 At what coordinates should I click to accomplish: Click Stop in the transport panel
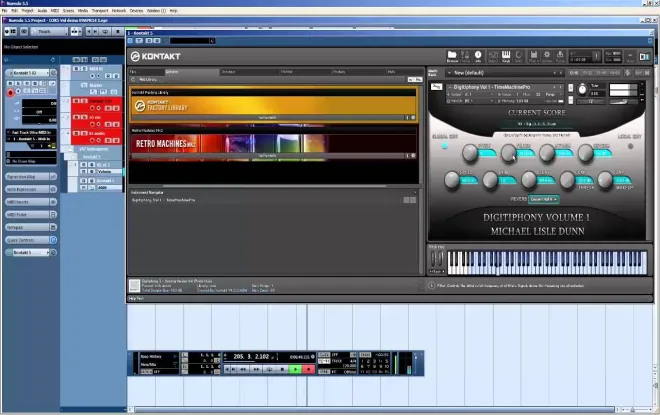click(282, 369)
